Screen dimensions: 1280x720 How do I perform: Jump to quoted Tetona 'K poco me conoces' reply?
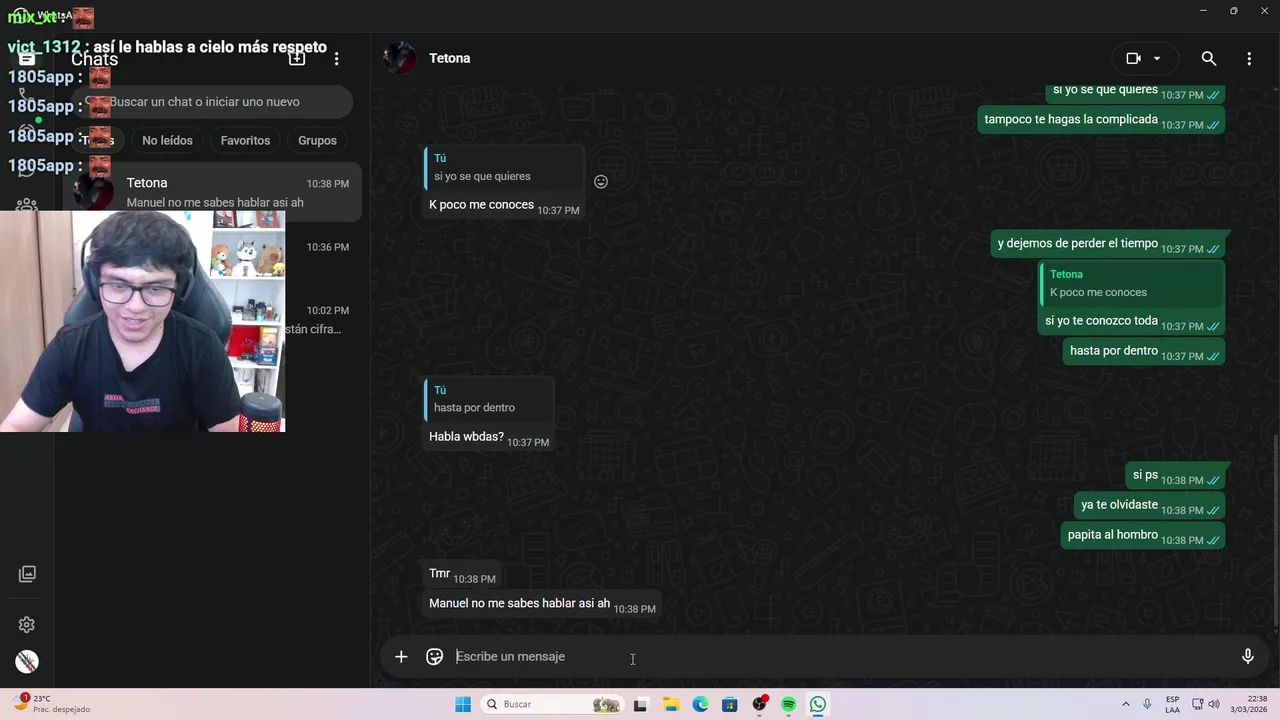pyautogui.click(x=1132, y=283)
